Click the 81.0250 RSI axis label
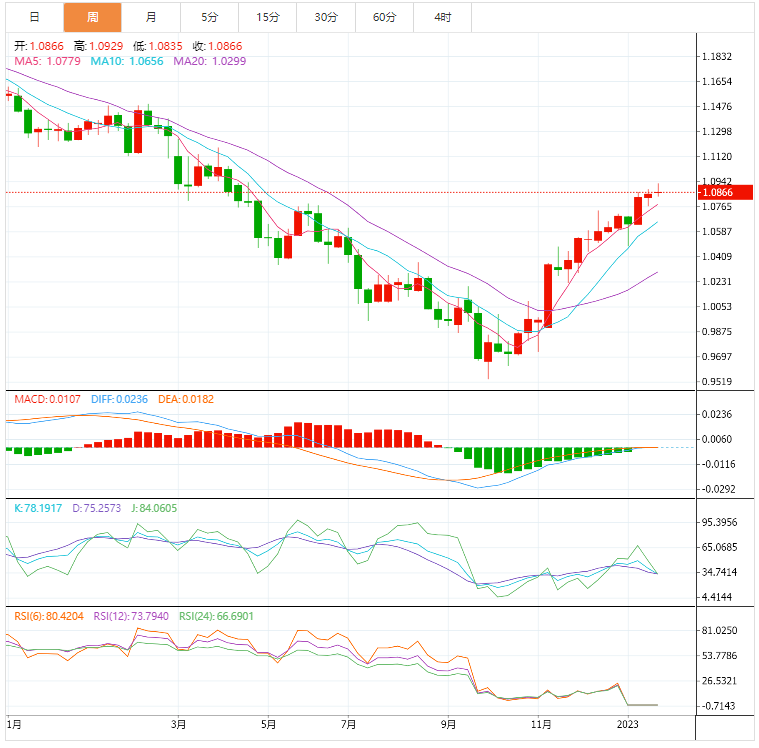Viewport: 759px width, 748px height. point(720,630)
